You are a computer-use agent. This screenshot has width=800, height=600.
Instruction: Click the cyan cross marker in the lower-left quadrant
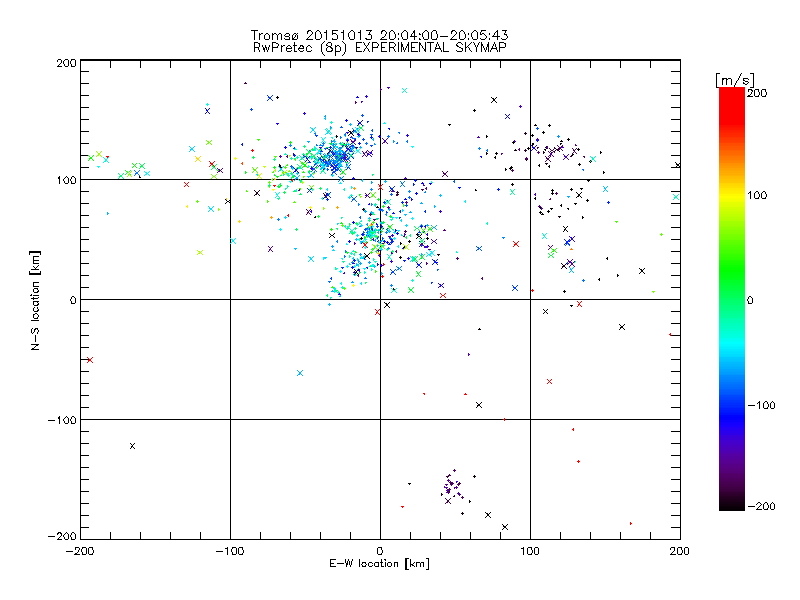click(300, 373)
